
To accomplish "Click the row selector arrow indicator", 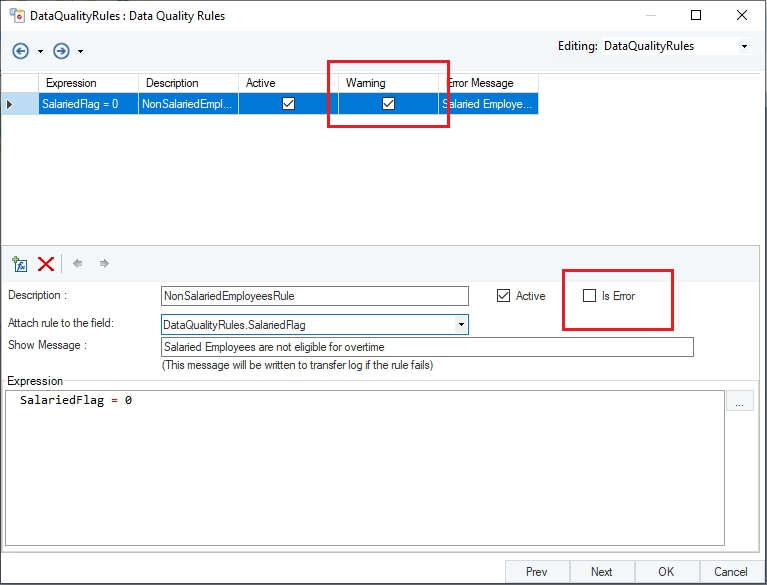I will pos(10,103).
